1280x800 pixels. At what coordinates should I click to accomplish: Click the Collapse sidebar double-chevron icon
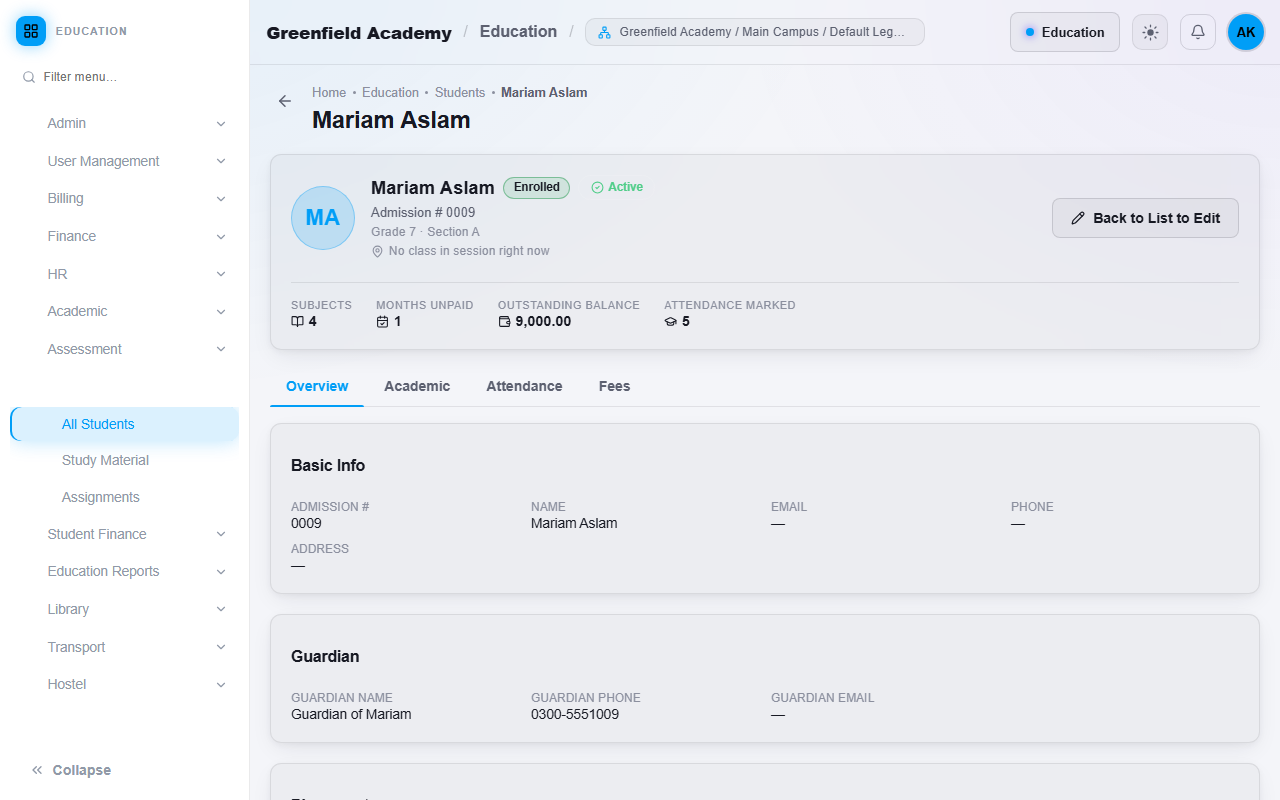pyautogui.click(x=37, y=770)
